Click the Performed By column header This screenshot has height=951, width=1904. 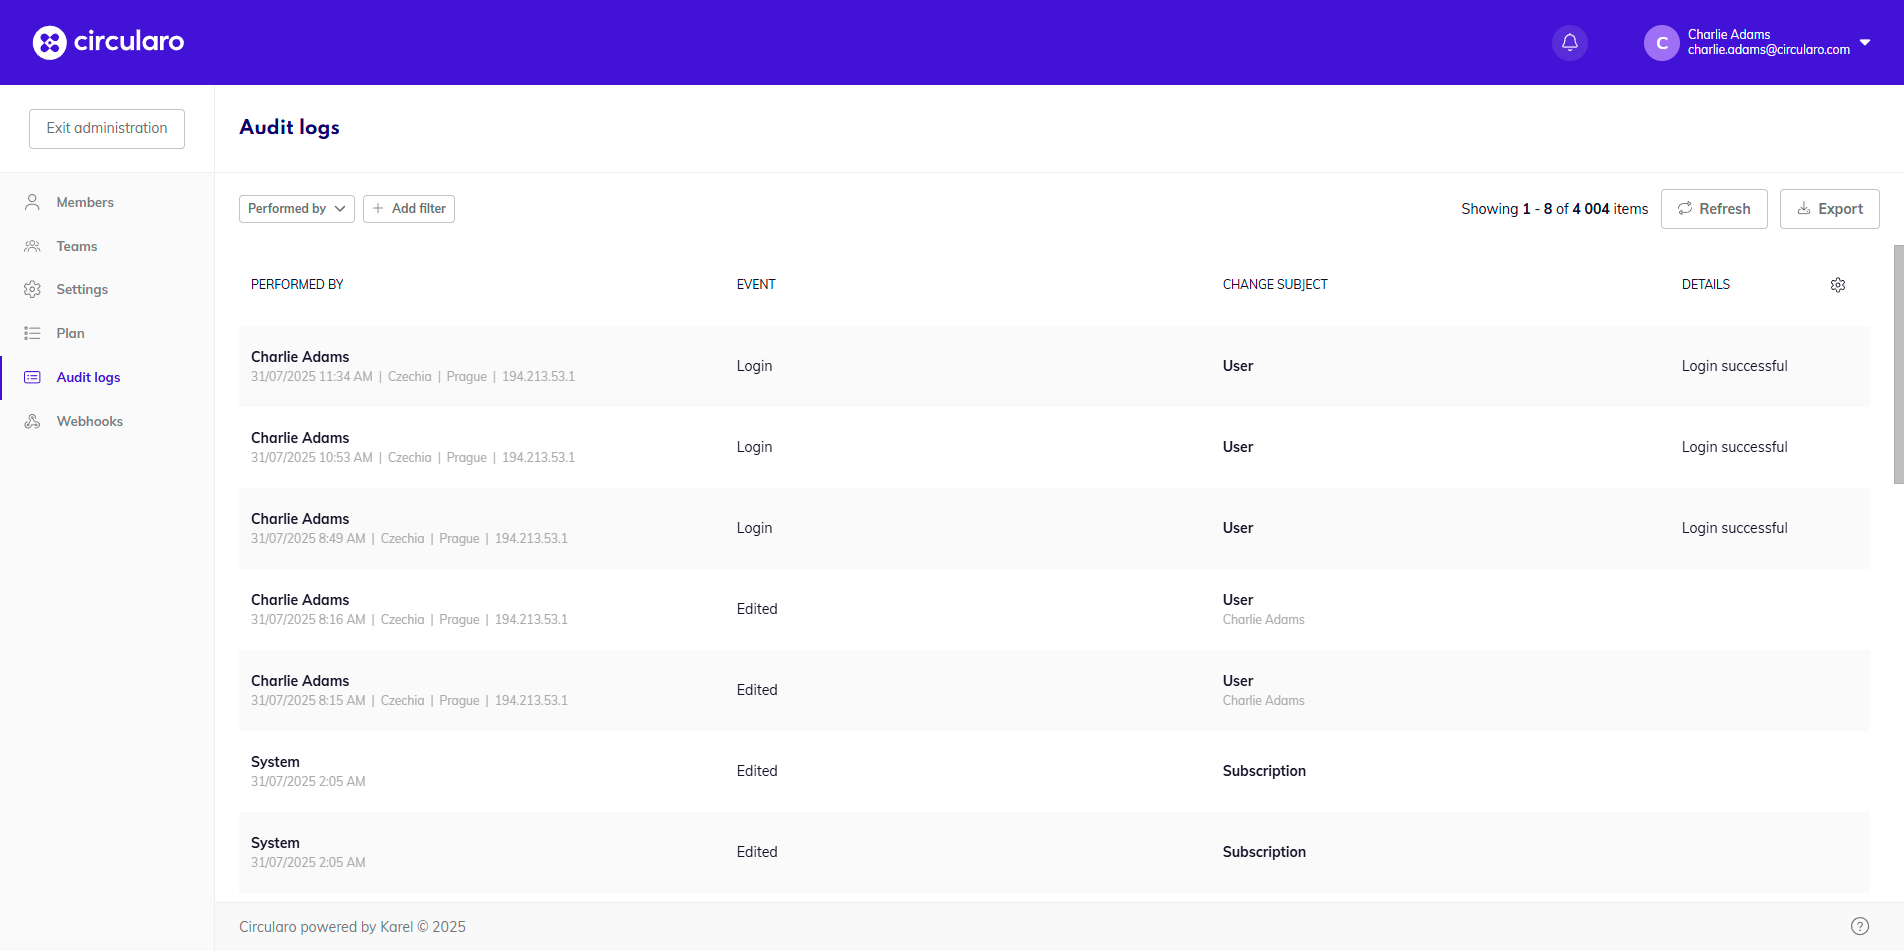click(x=297, y=285)
